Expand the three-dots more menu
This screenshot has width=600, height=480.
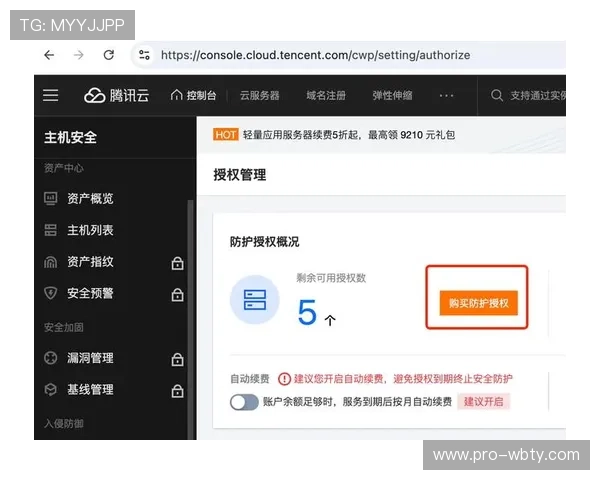[446, 95]
